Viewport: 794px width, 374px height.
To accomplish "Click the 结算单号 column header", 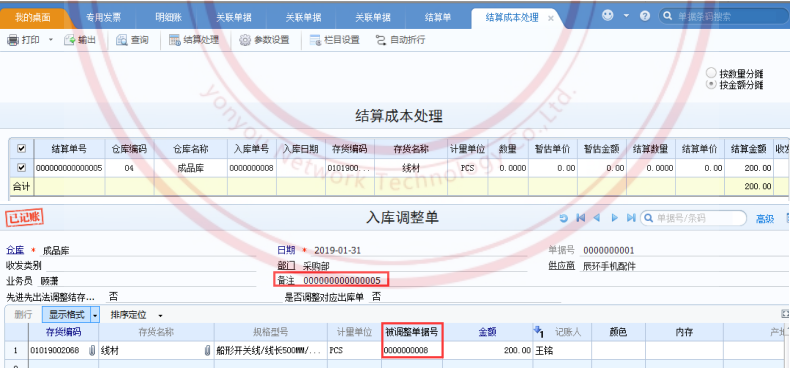I will (x=69, y=149).
